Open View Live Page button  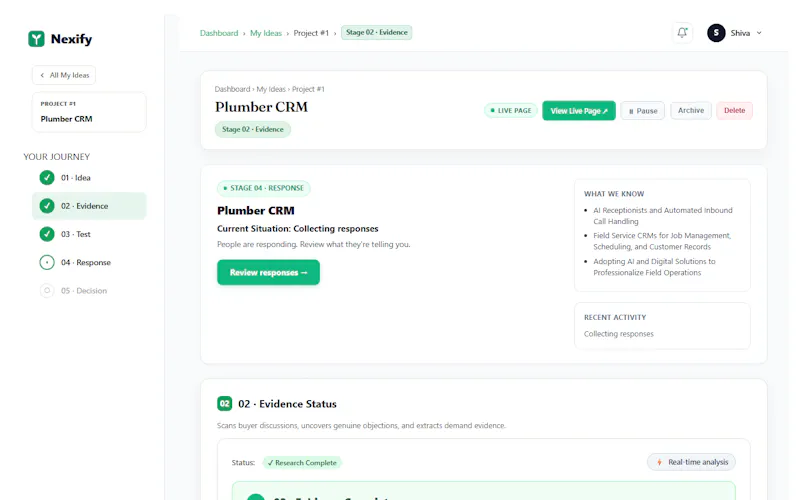tap(579, 111)
